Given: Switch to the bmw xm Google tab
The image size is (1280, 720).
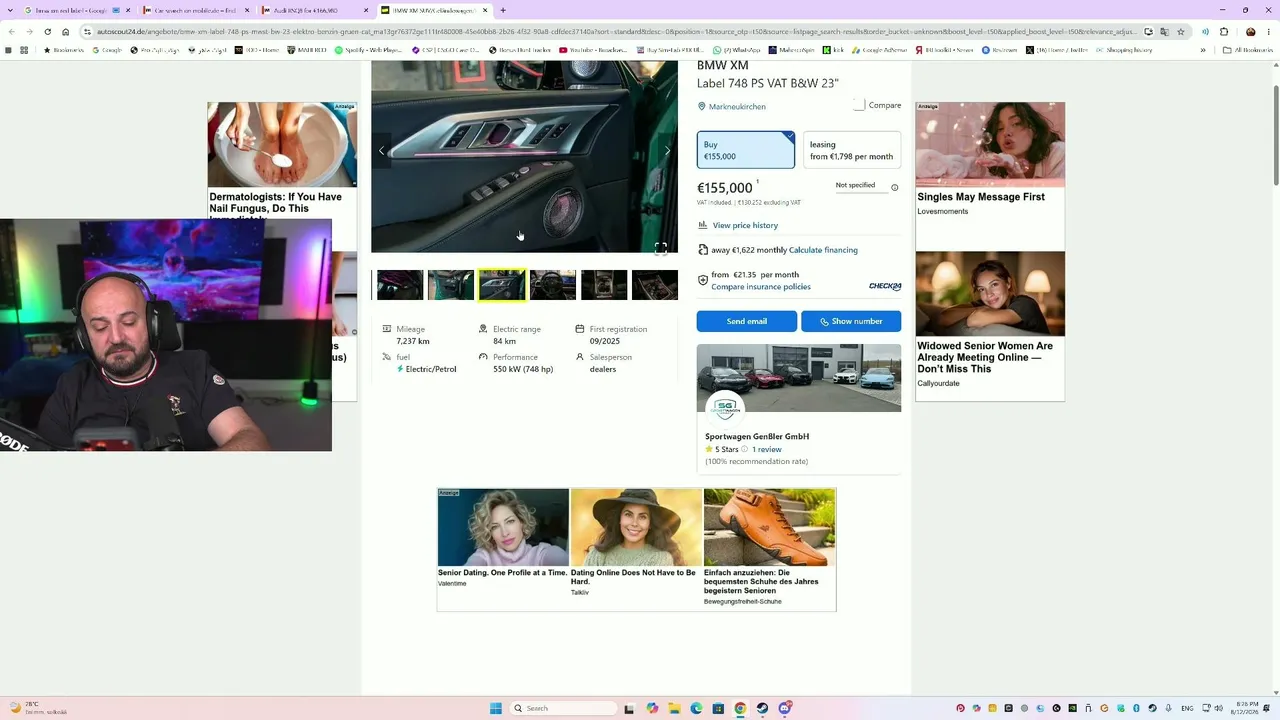Looking at the screenshot, I should 76,10.
